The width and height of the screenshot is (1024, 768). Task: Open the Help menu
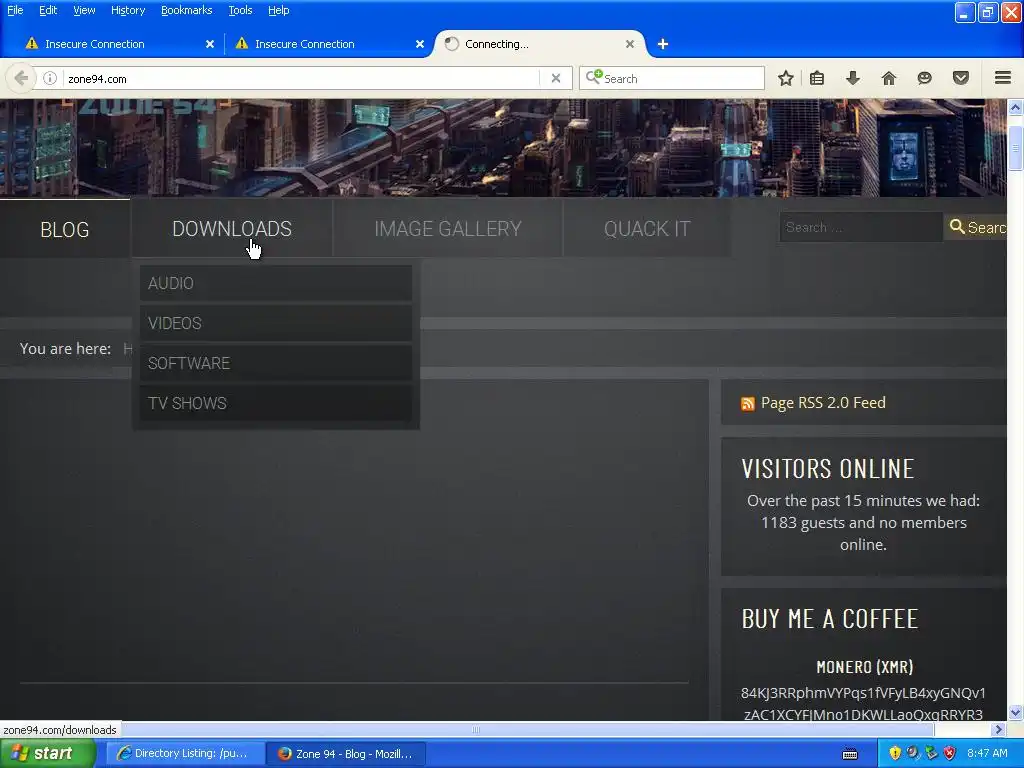[x=278, y=10]
